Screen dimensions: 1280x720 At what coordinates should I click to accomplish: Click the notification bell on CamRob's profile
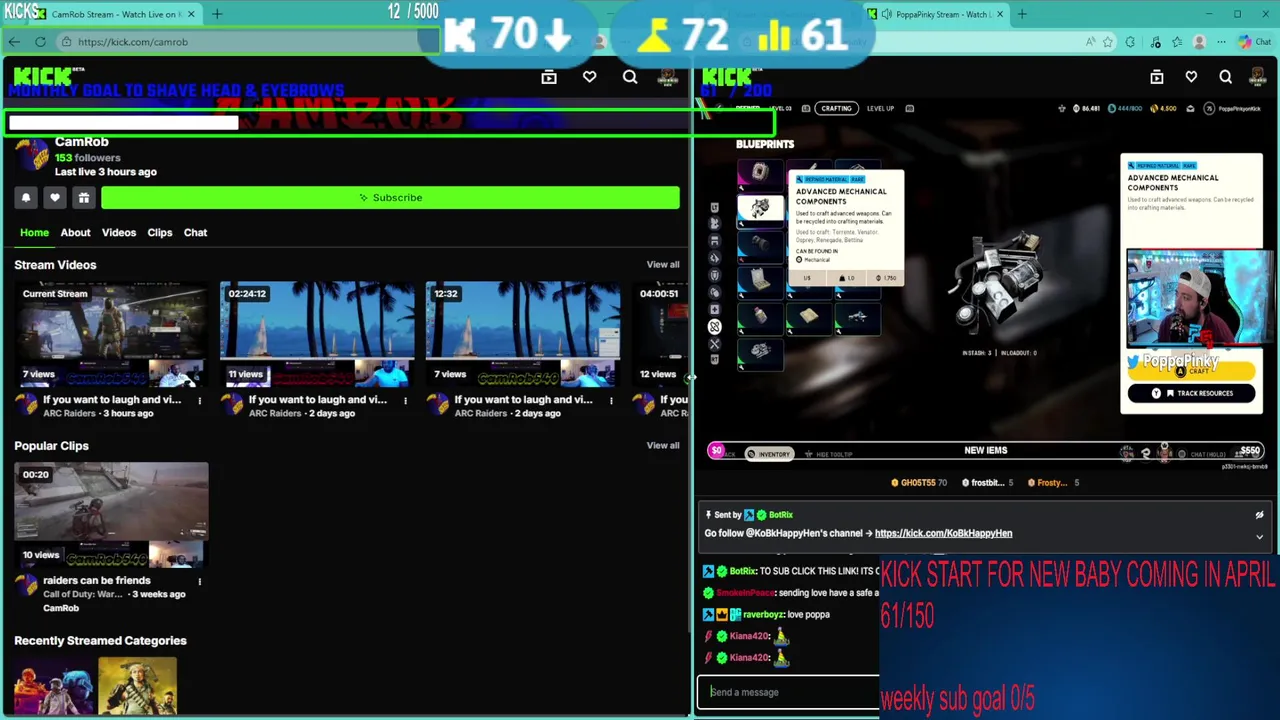click(x=26, y=198)
